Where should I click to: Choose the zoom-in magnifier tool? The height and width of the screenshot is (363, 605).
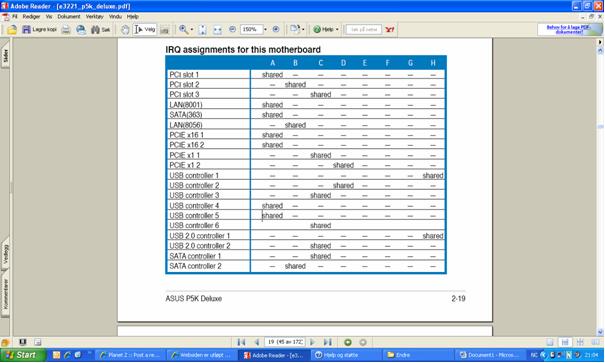184,29
